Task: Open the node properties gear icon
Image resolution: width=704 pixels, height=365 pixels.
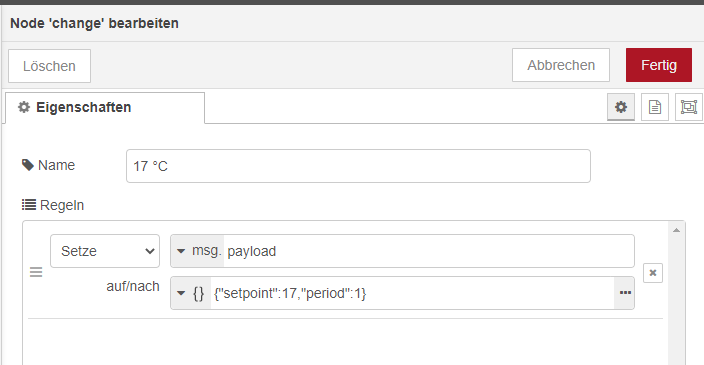Action: click(x=621, y=107)
